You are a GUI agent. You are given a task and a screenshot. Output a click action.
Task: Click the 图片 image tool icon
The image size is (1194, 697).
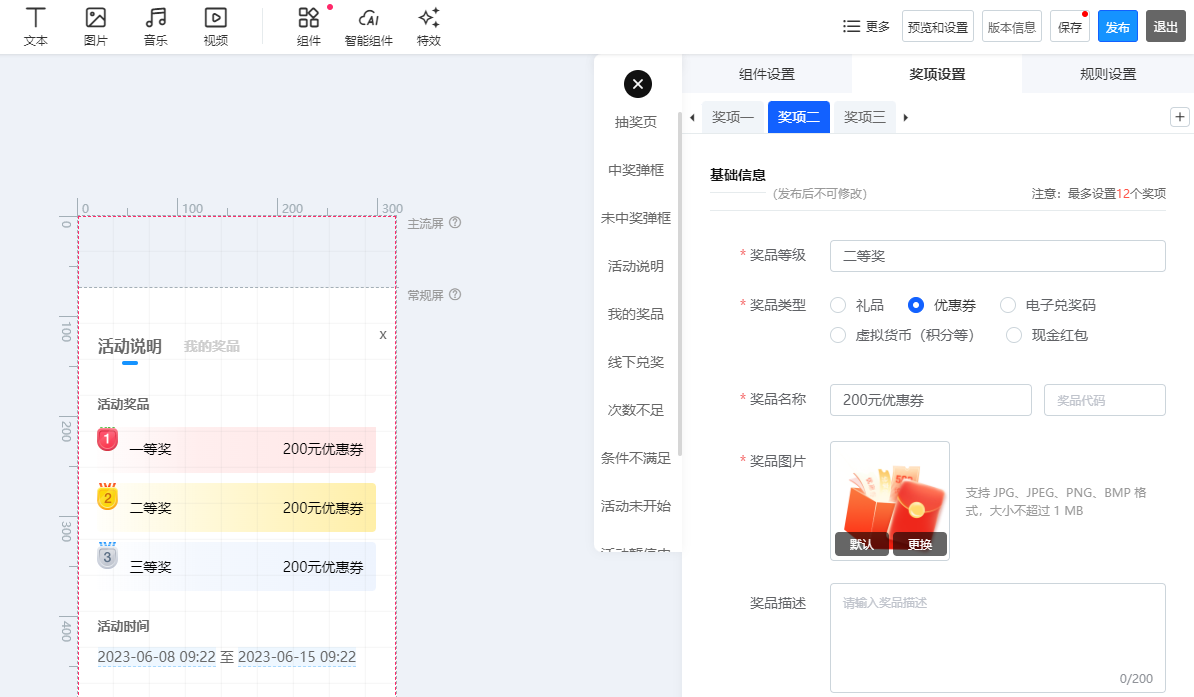pyautogui.click(x=96, y=18)
